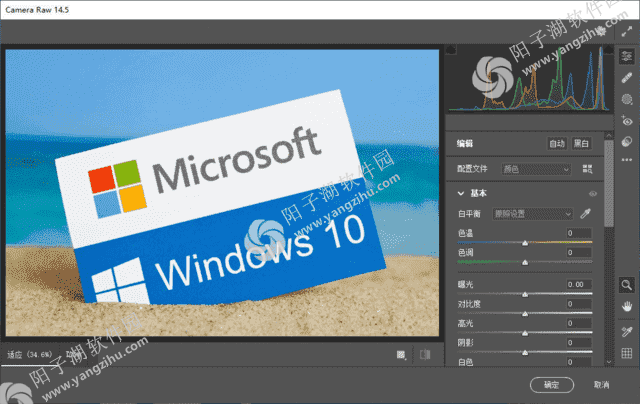
Task: Toggle full screen mode icon
Action: 627,32
